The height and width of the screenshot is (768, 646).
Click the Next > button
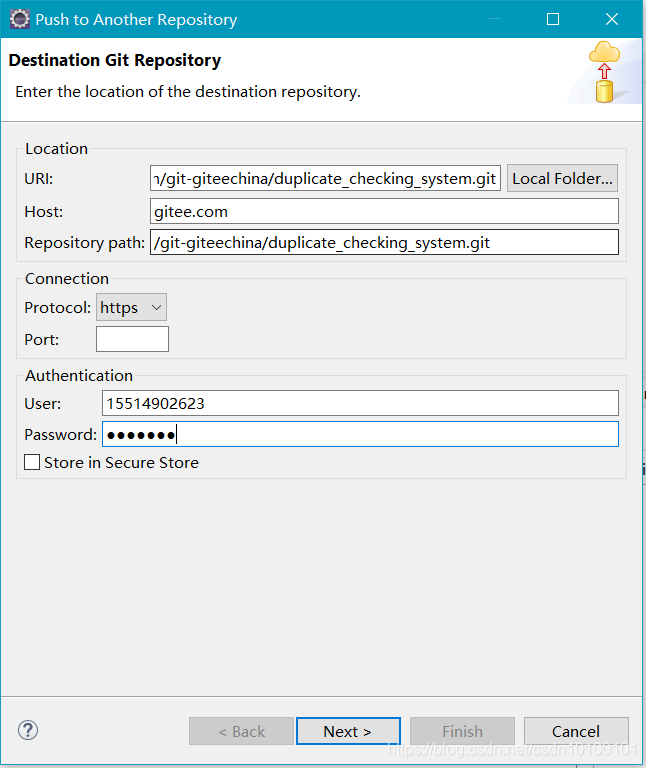tap(348, 731)
